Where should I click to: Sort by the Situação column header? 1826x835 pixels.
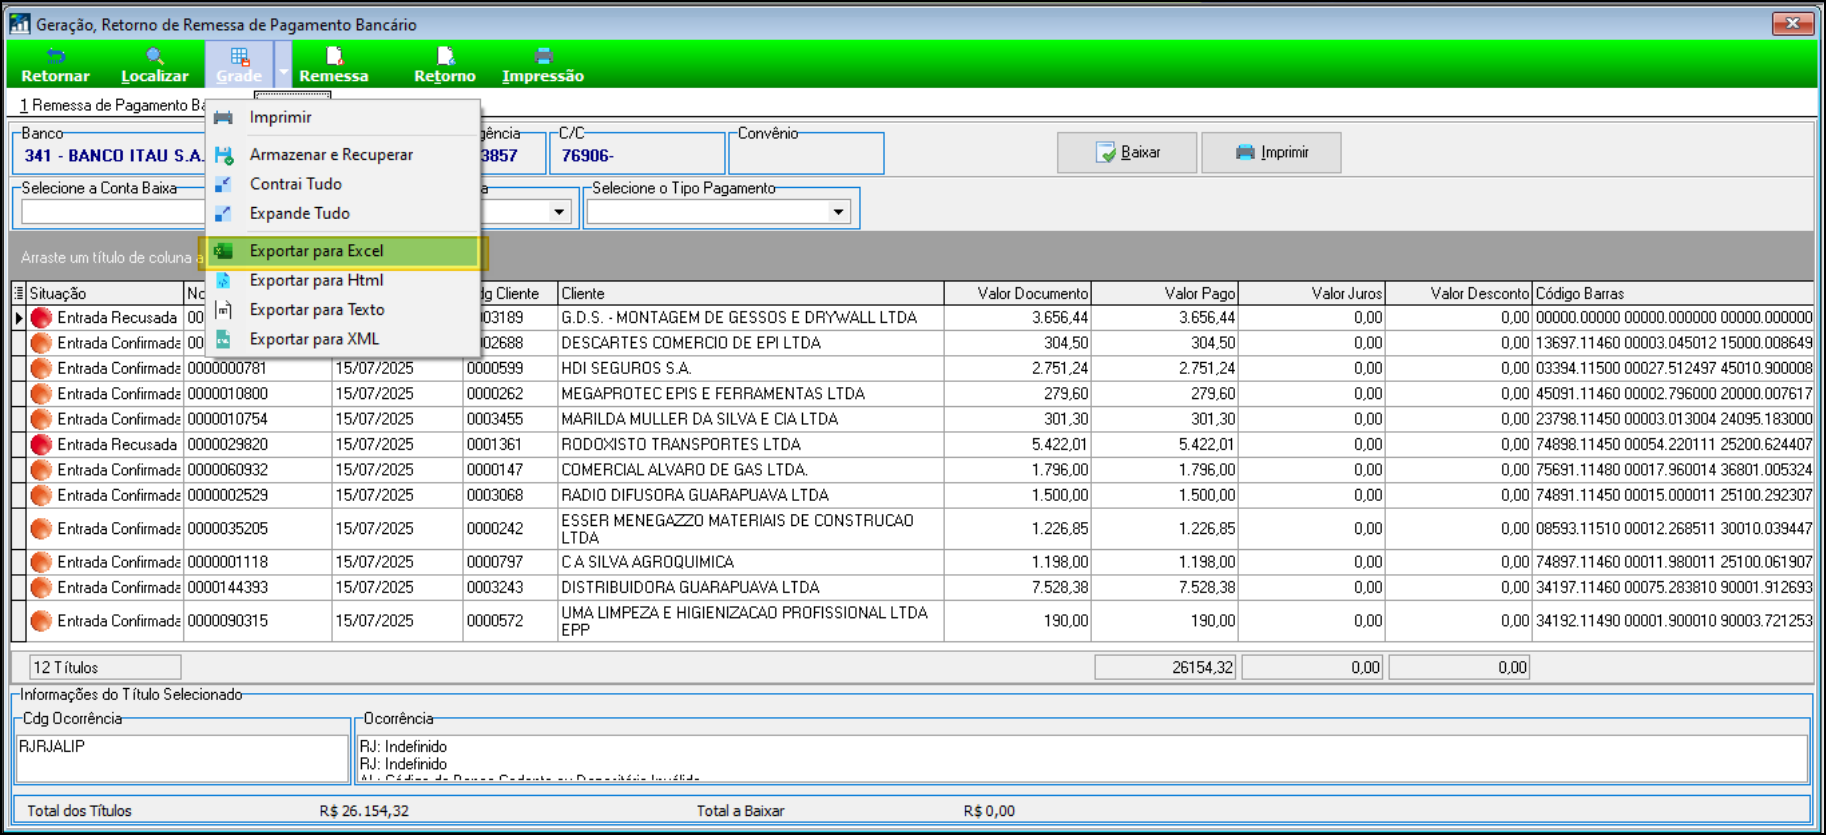click(105, 293)
